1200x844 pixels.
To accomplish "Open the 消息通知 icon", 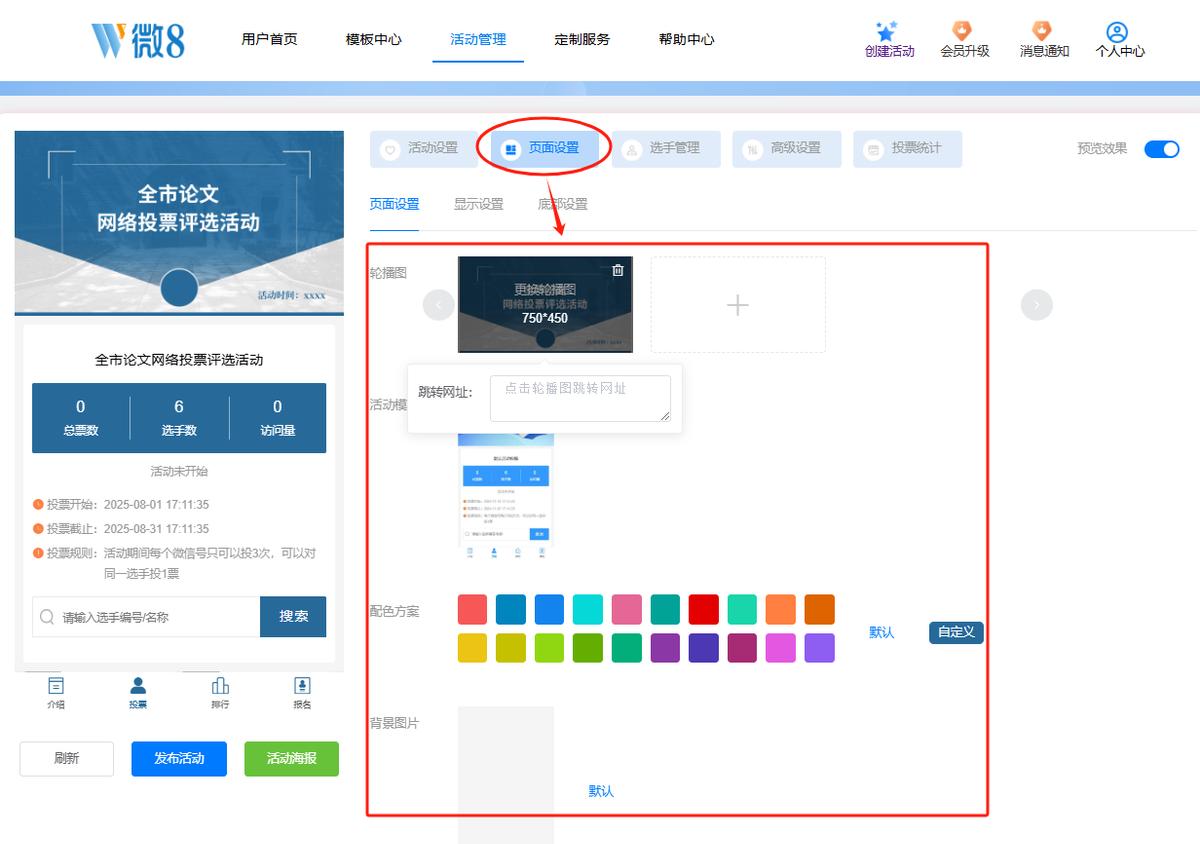I will pos(1042,32).
